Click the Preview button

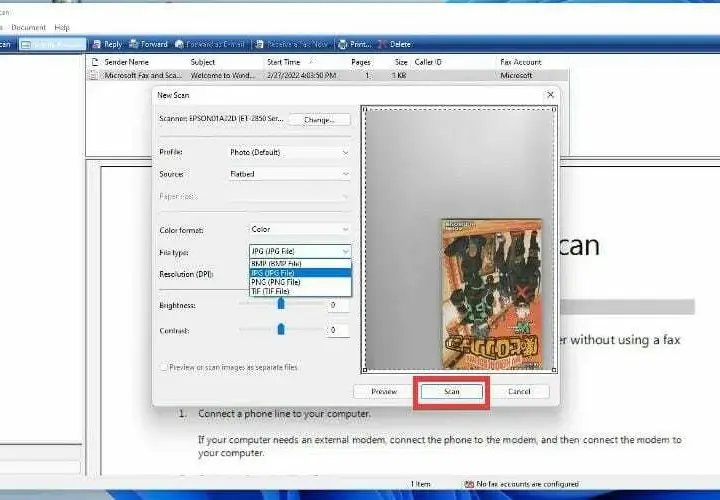(x=383, y=392)
